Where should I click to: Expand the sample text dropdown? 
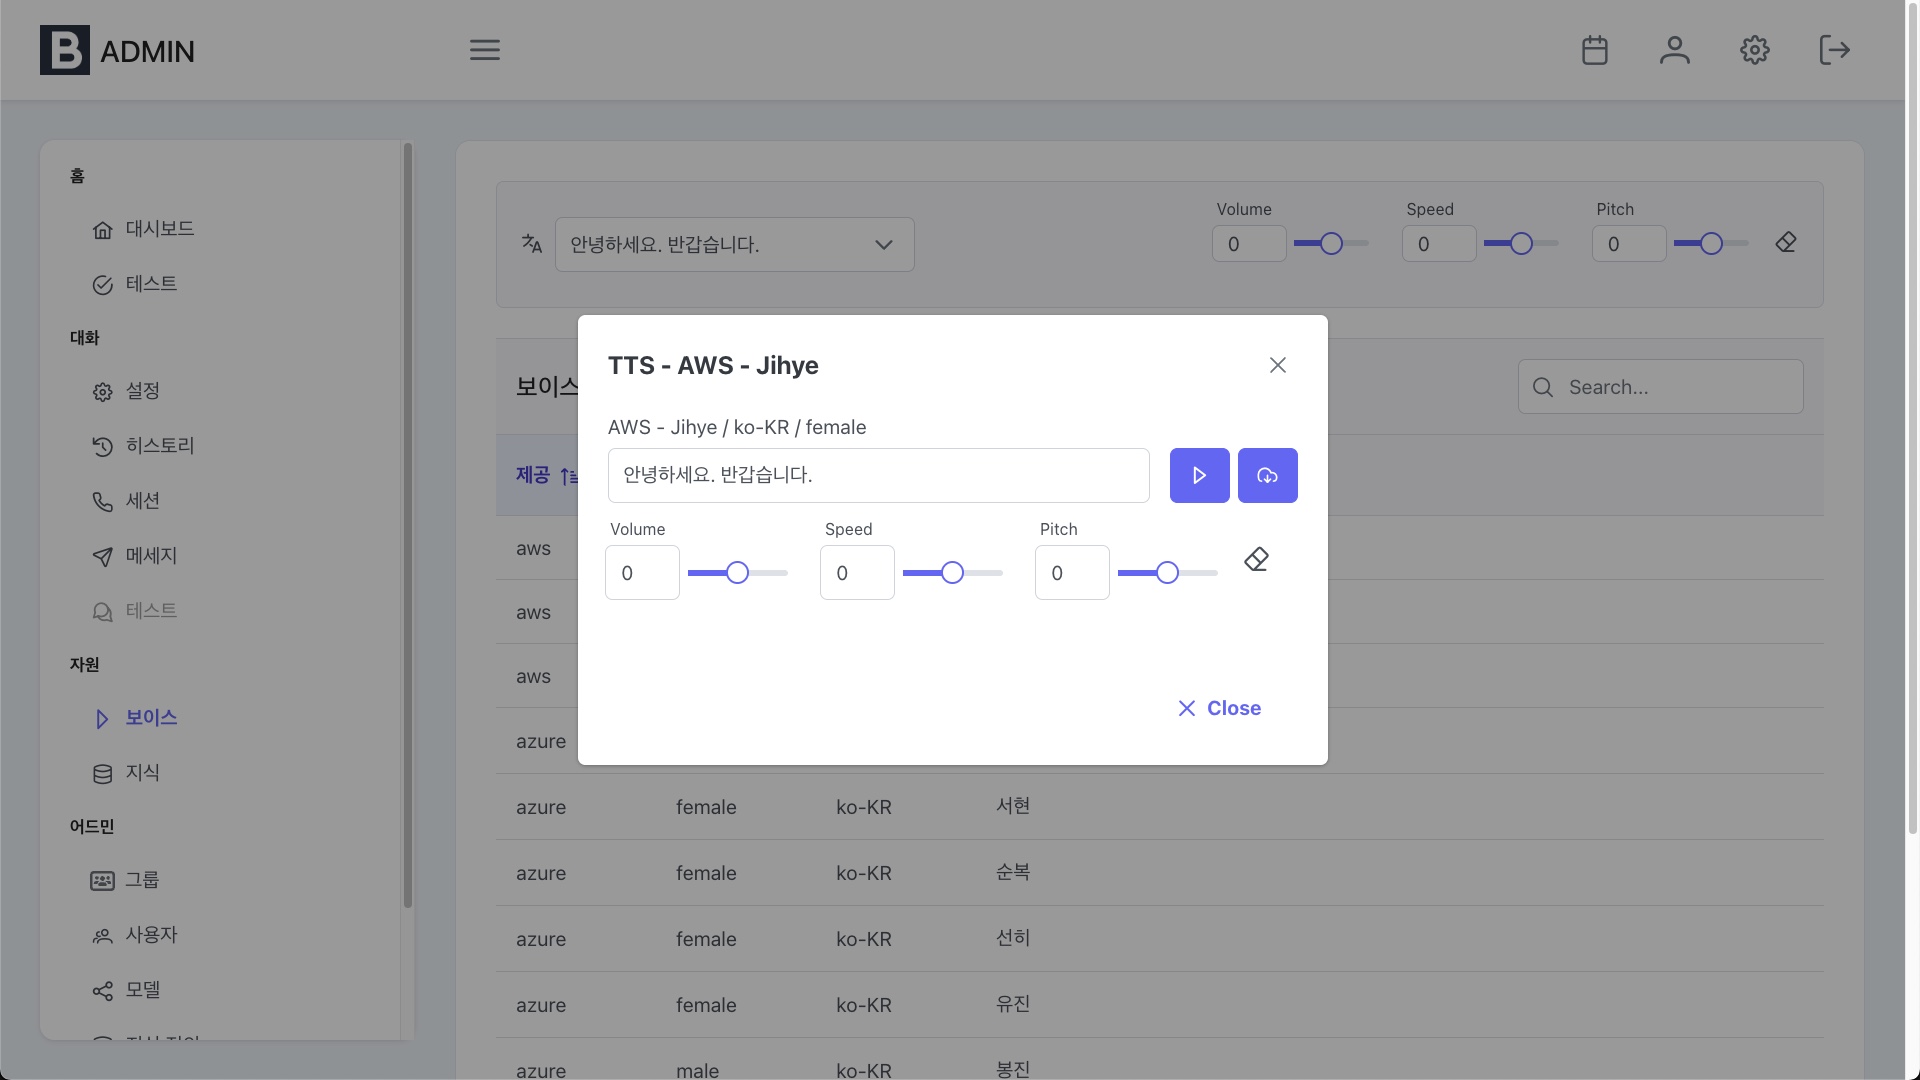pos(883,244)
